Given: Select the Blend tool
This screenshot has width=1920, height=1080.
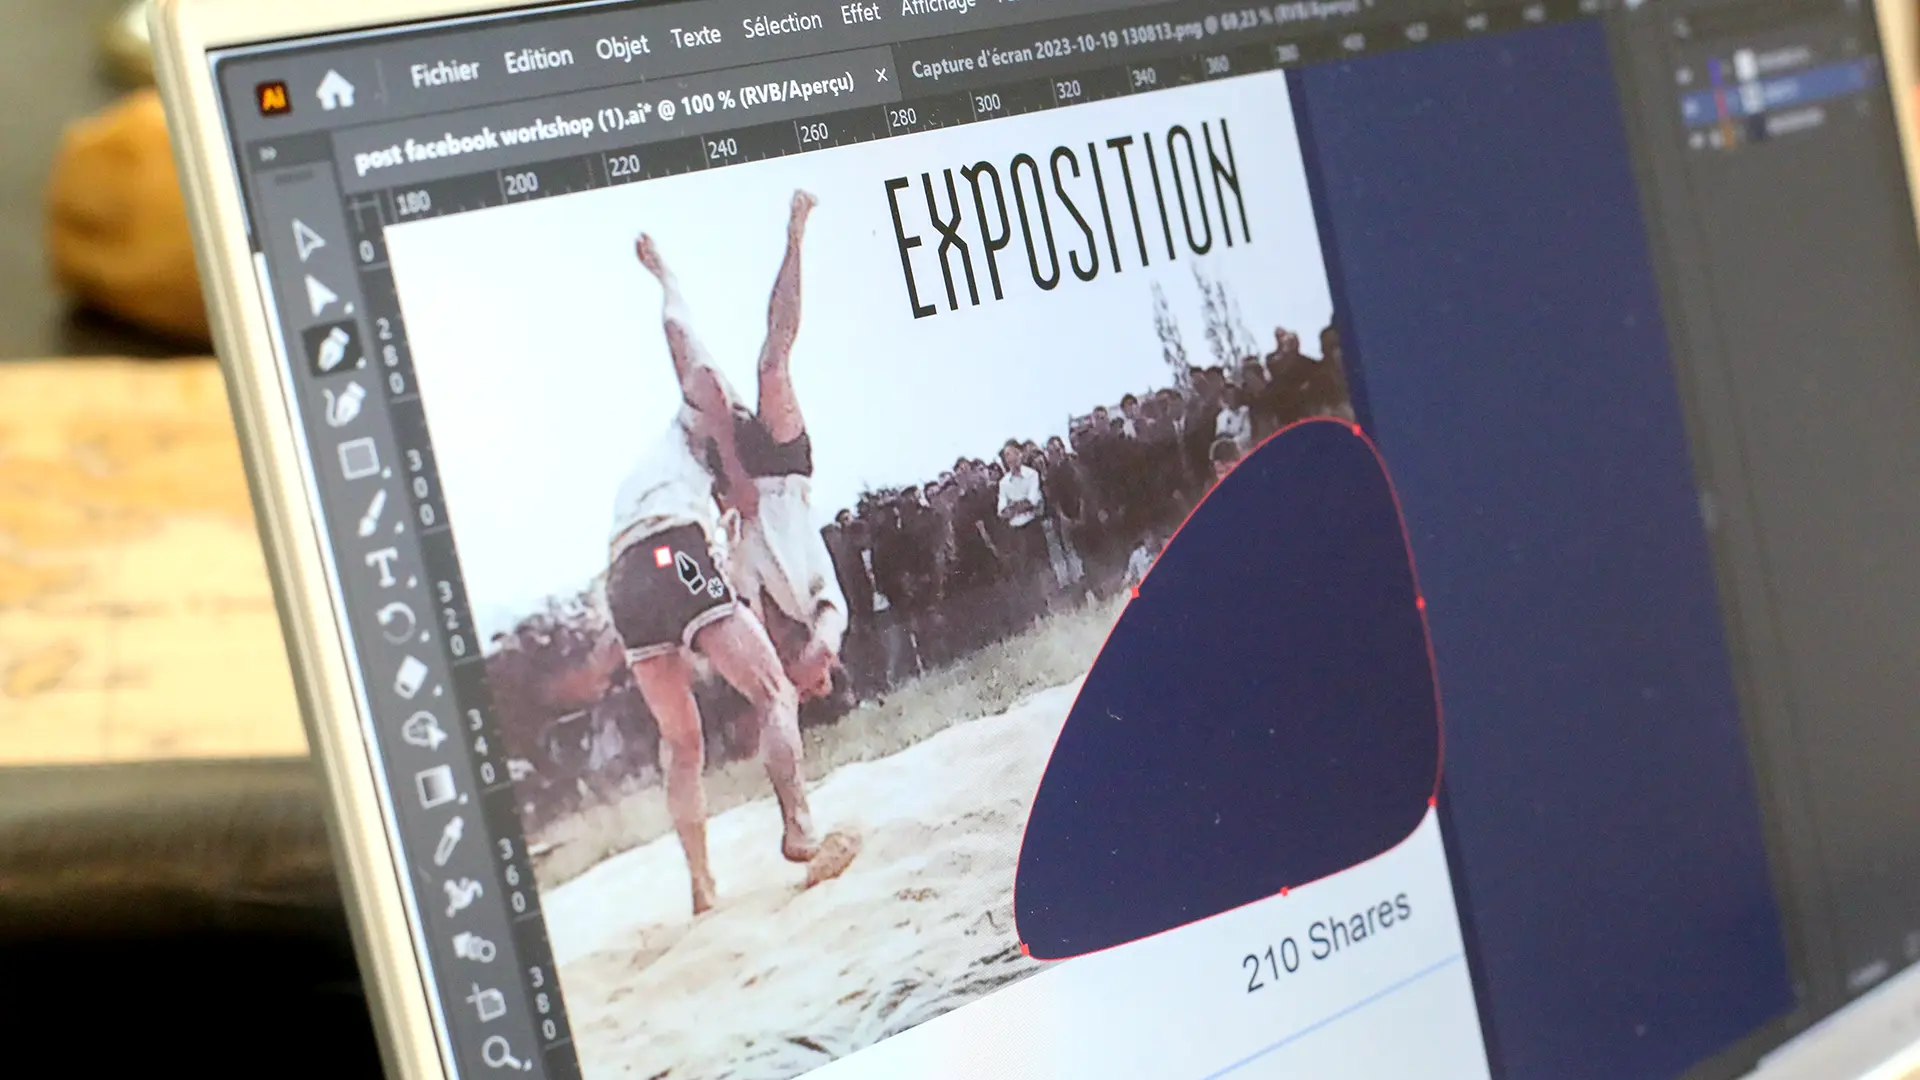Looking at the screenshot, I should click(x=474, y=946).
